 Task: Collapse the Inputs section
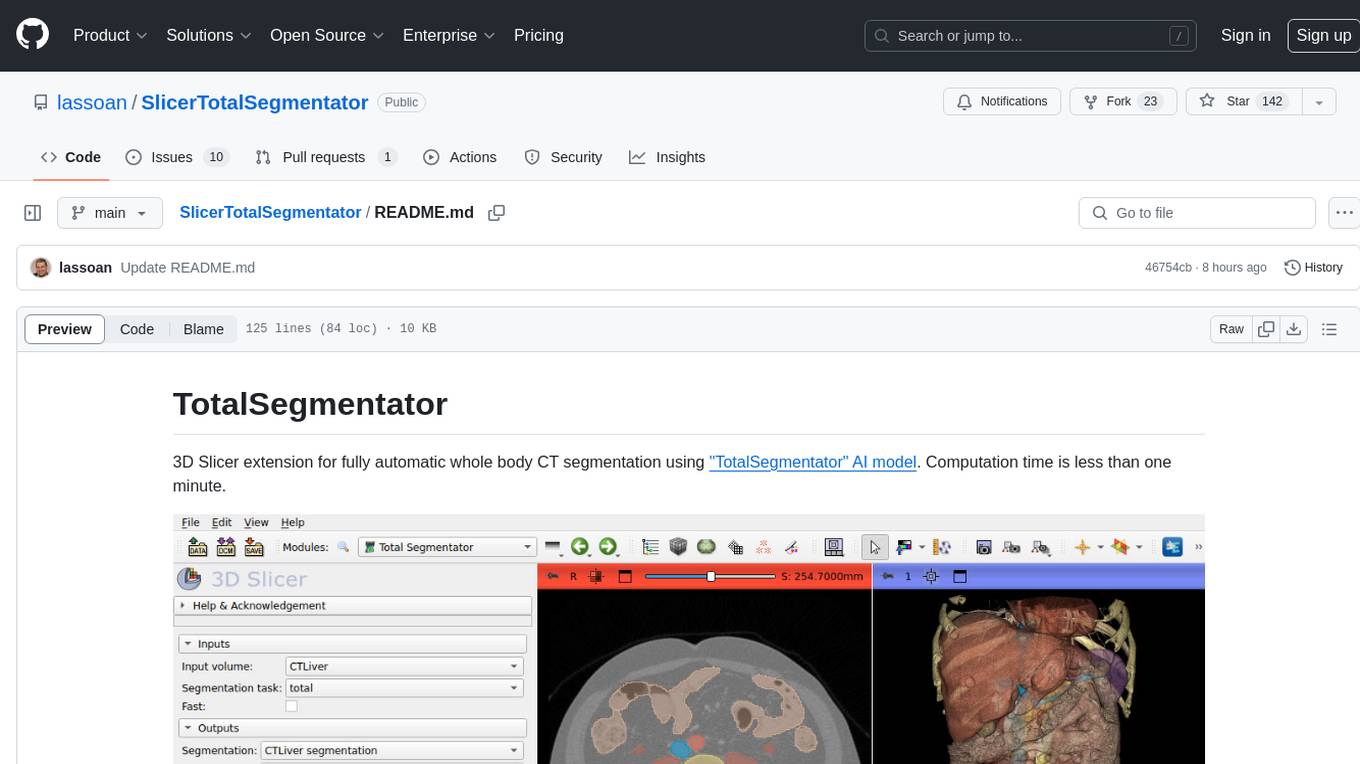[x=352, y=644]
